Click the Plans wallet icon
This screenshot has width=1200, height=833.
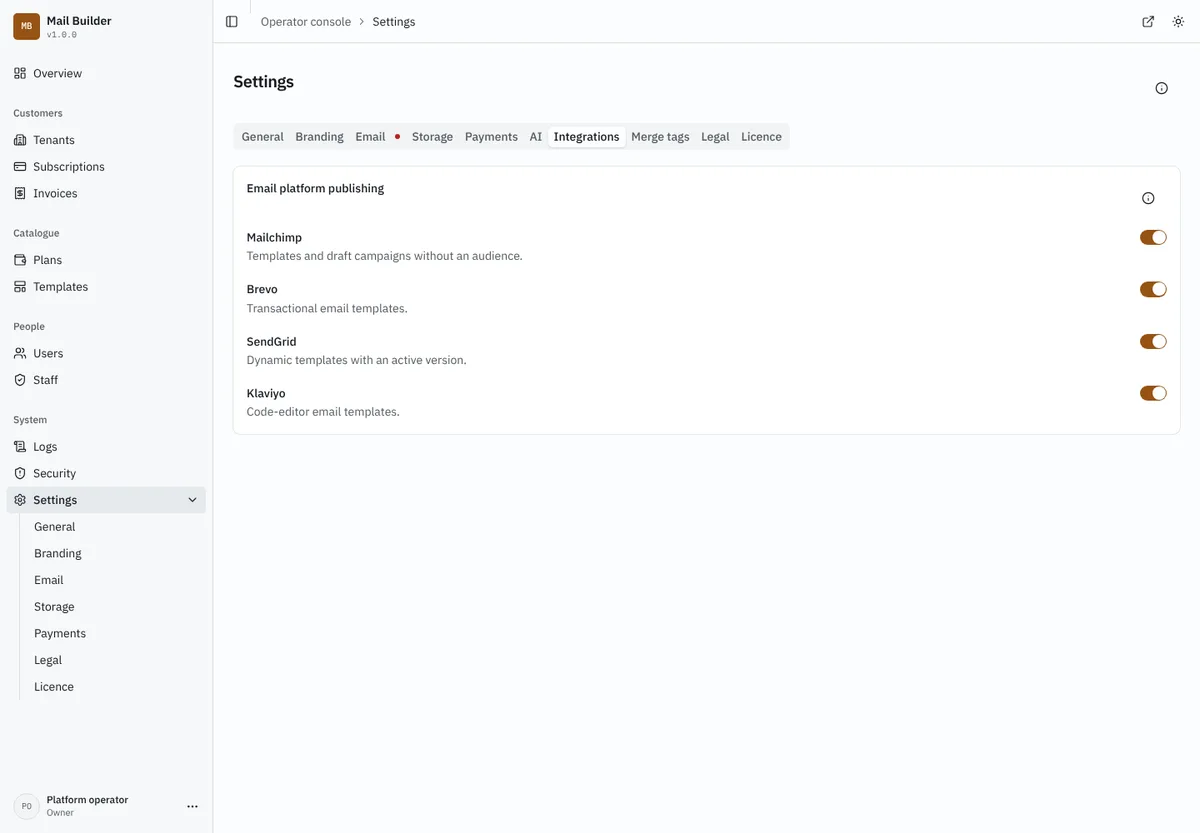[x=20, y=260]
